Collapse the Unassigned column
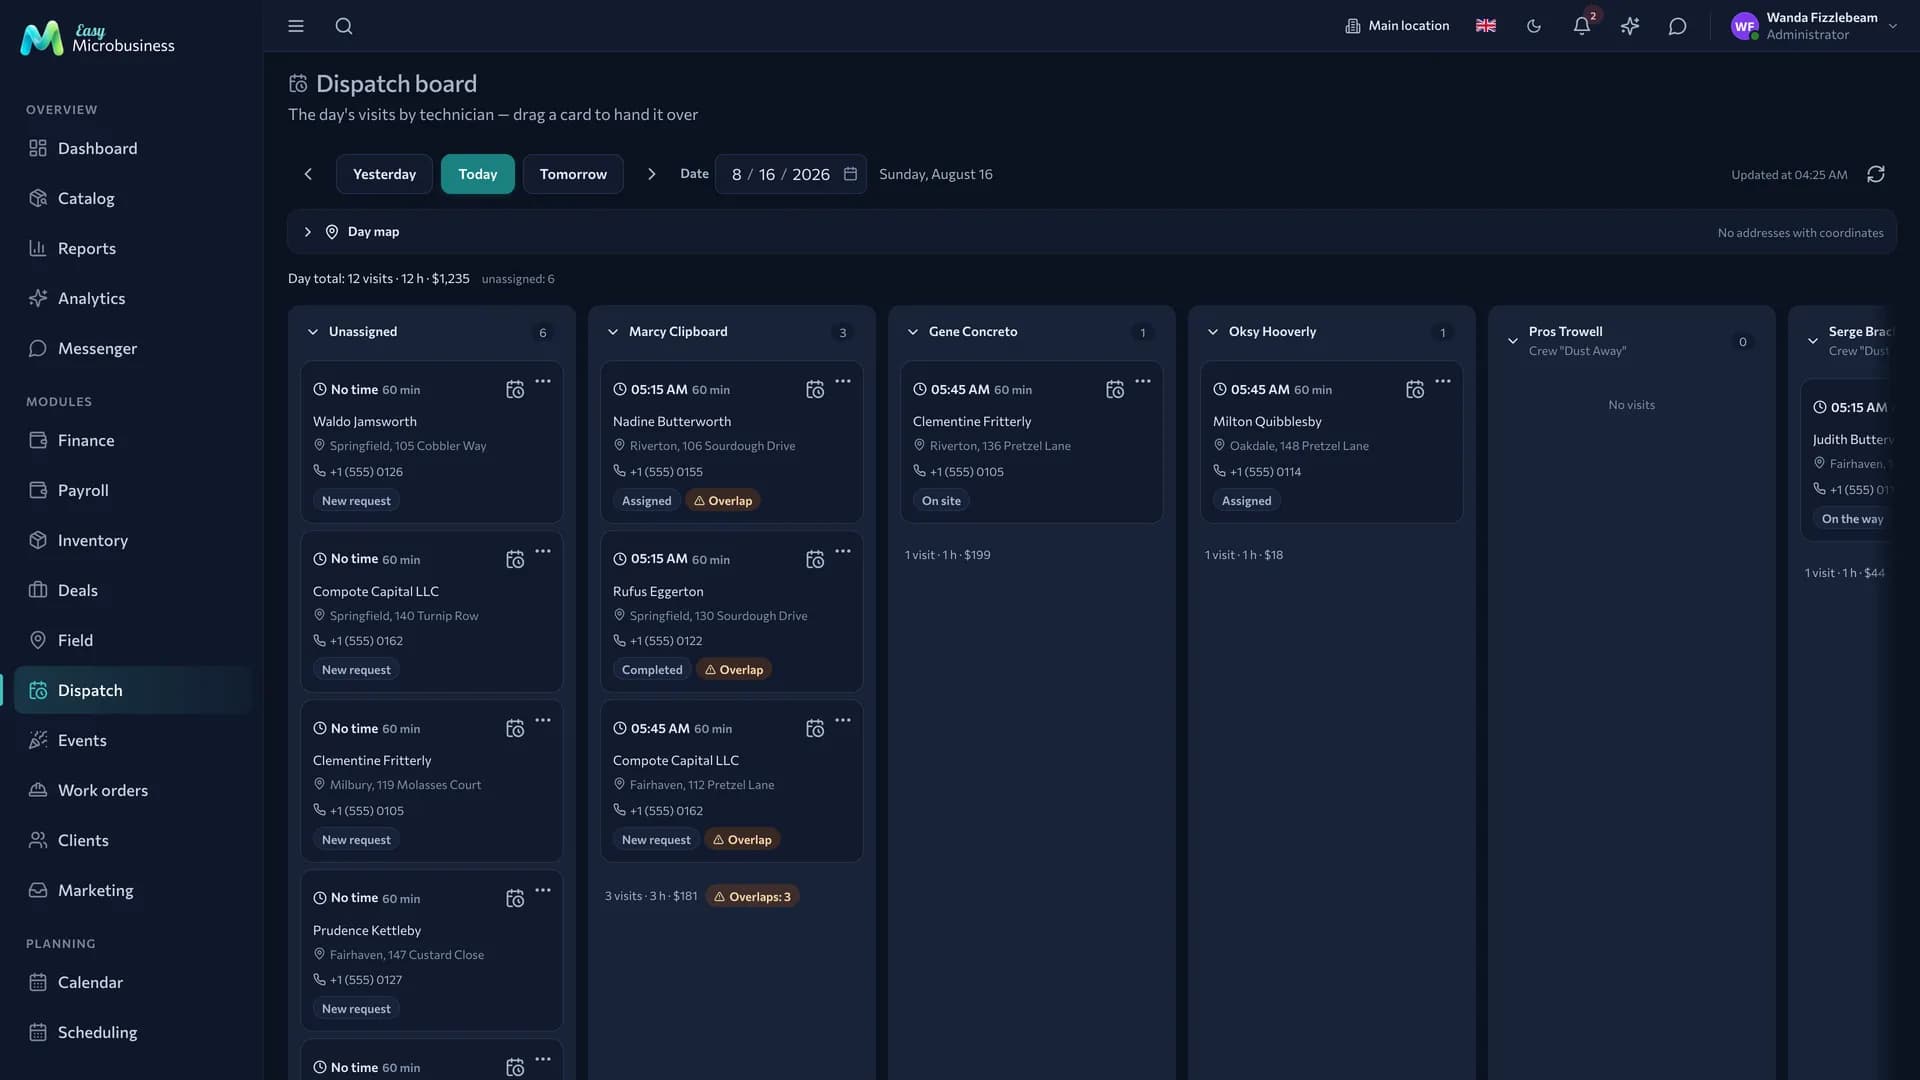Viewport: 1920px width, 1080px height. point(313,332)
